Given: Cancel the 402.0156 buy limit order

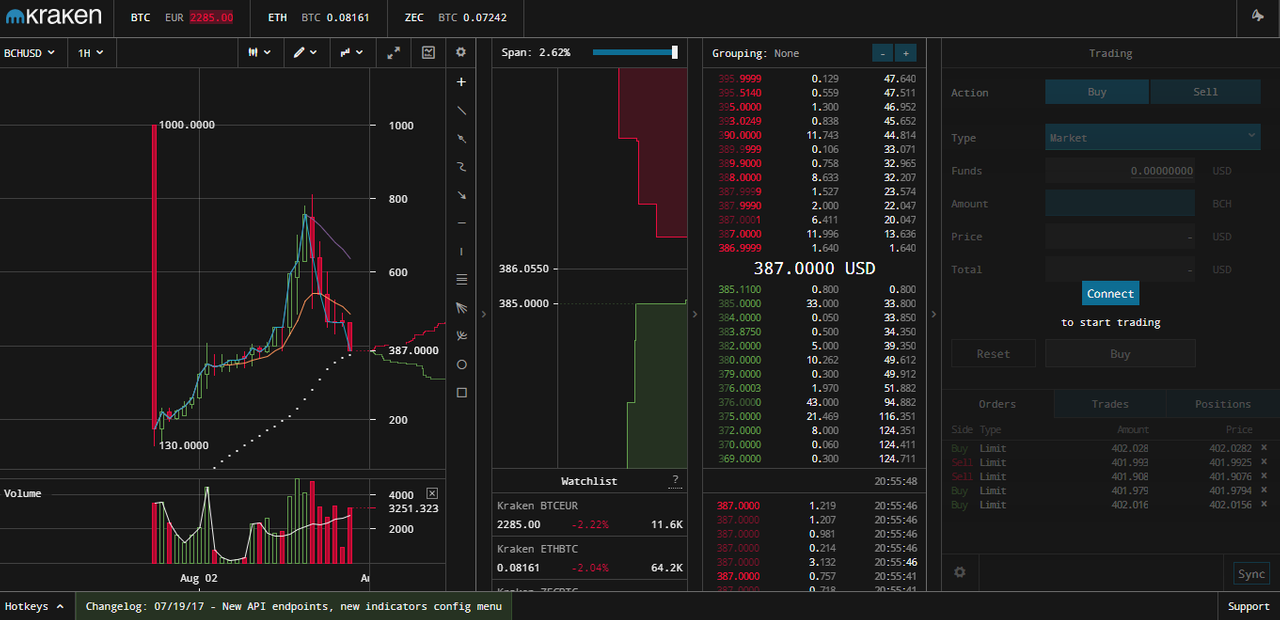Looking at the screenshot, I should tap(1263, 505).
